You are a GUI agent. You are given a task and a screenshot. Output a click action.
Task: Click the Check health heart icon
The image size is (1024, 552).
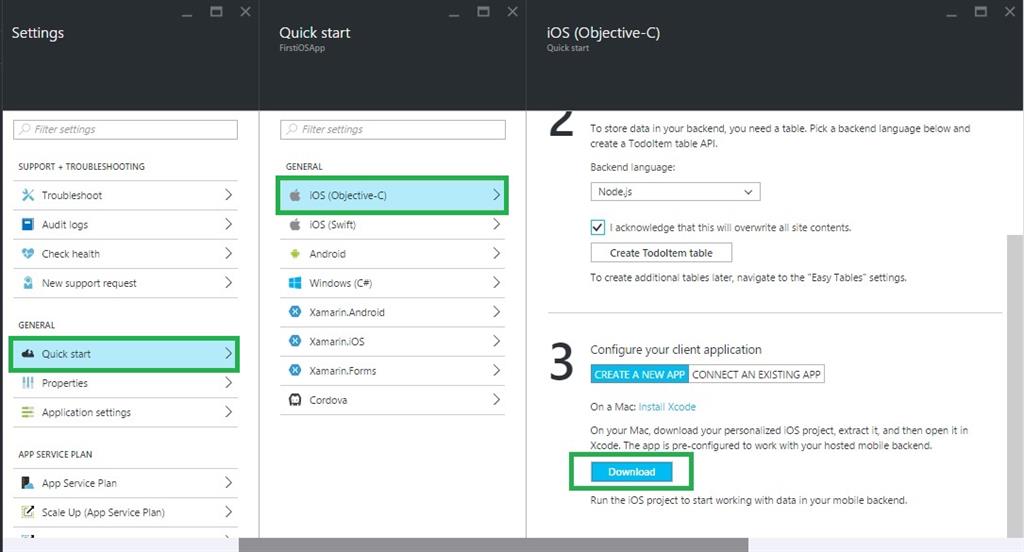(x=27, y=253)
